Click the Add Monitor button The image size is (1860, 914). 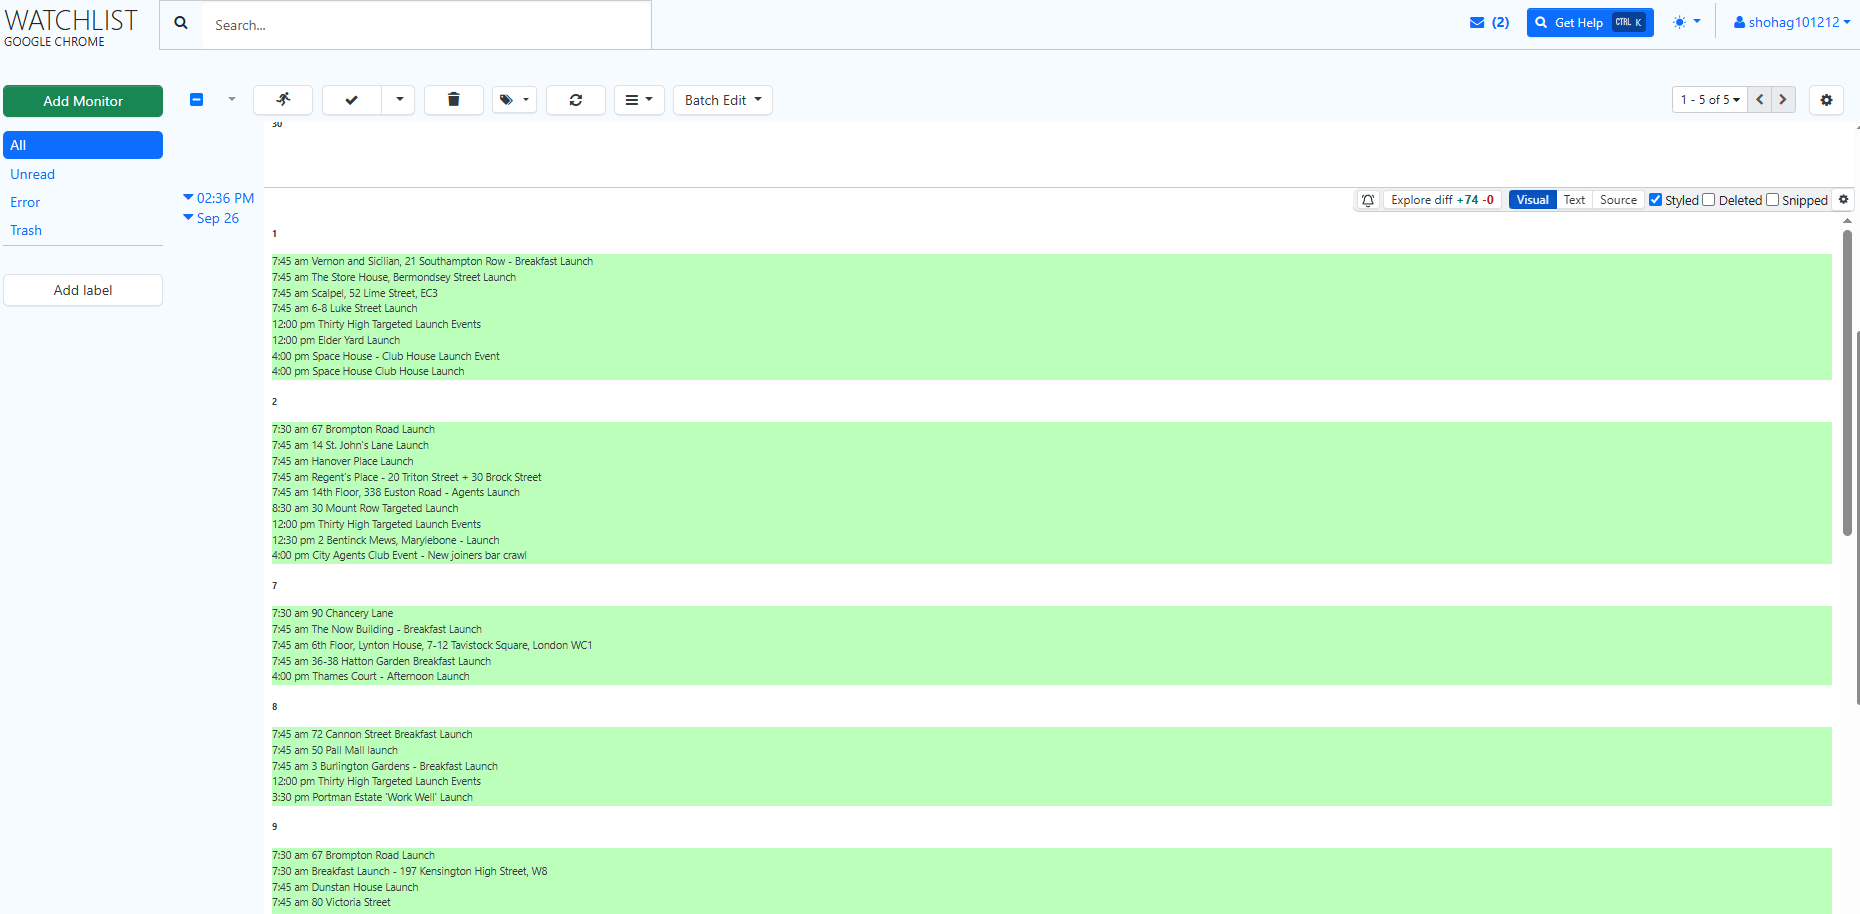point(83,101)
